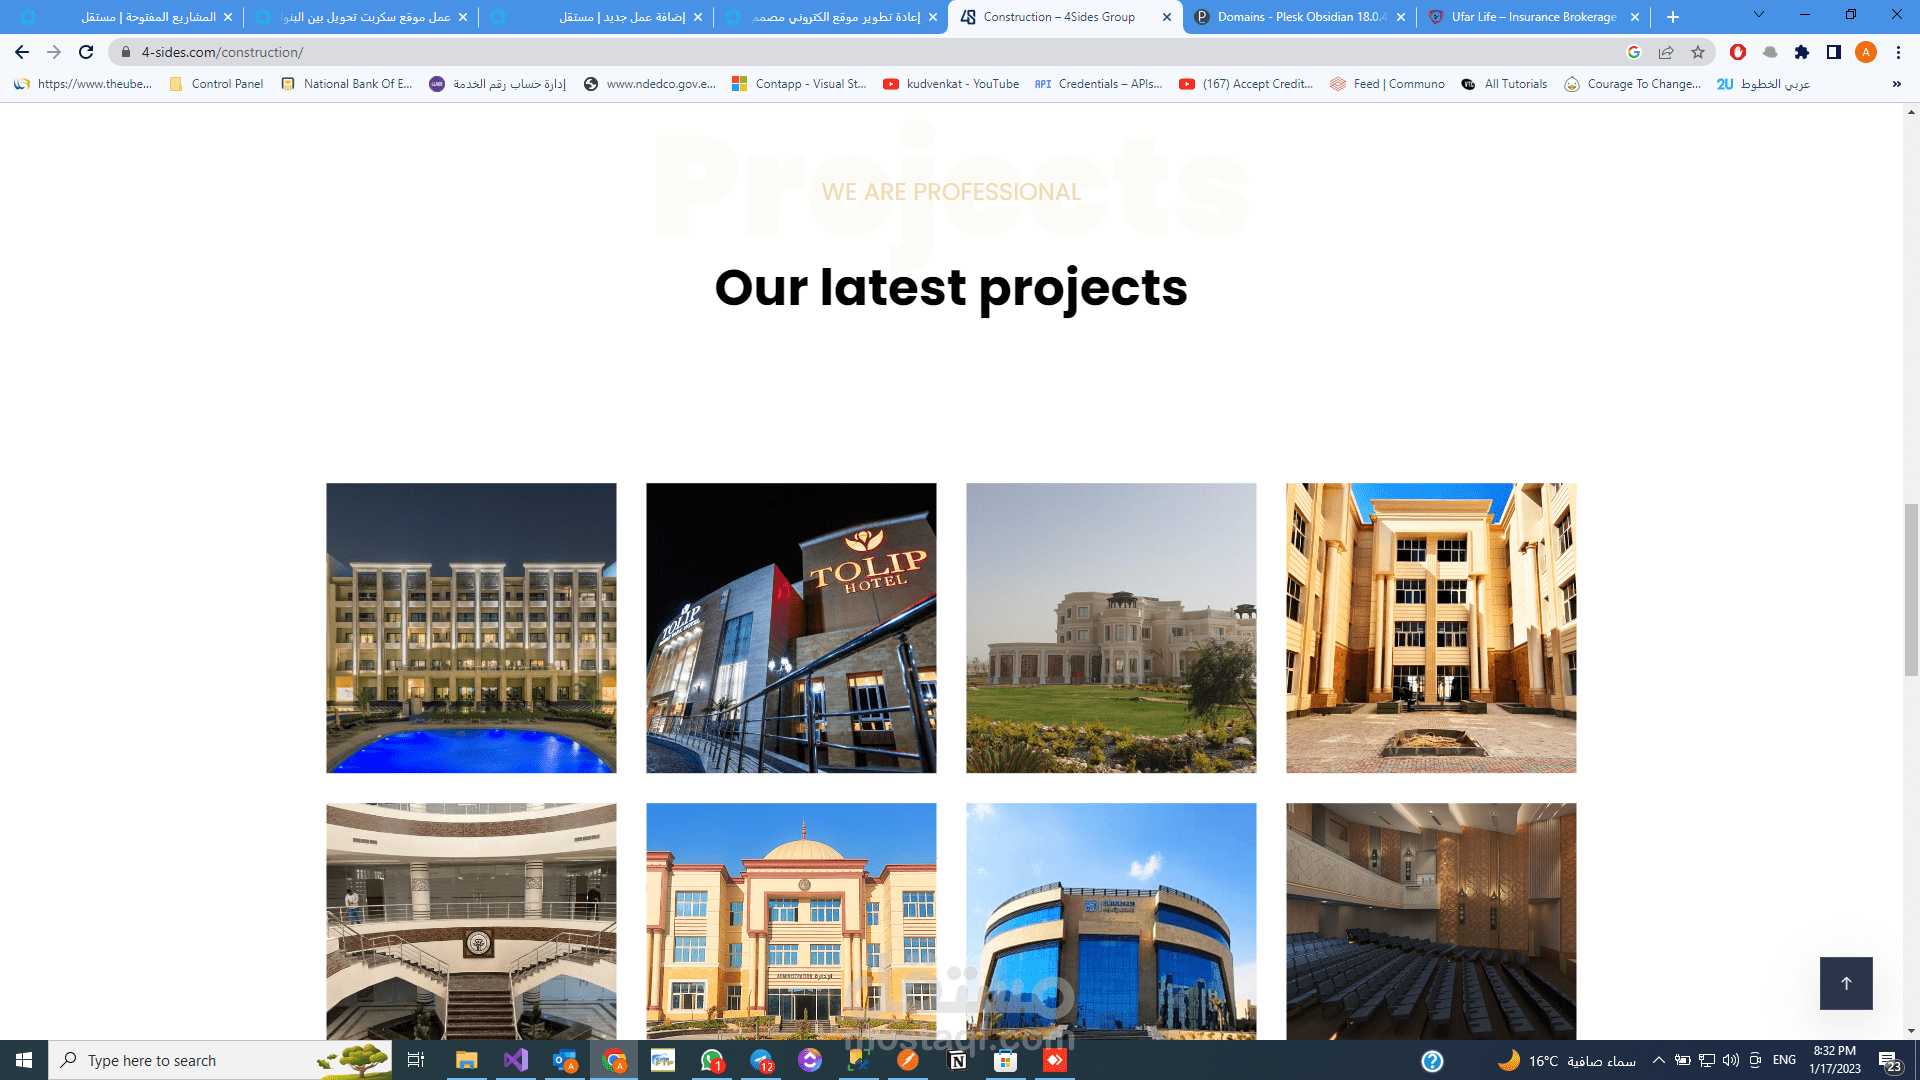Viewport: 1920px width, 1080px height.
Task: Open the profile avatar icon
Action: click(1866, 52)
